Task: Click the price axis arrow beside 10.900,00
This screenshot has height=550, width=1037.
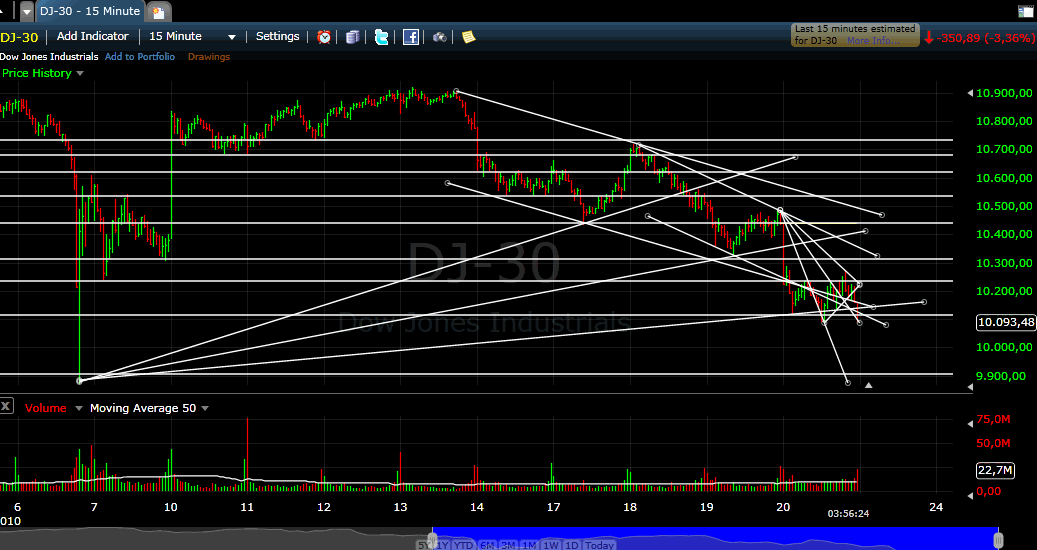Action: 970,93
